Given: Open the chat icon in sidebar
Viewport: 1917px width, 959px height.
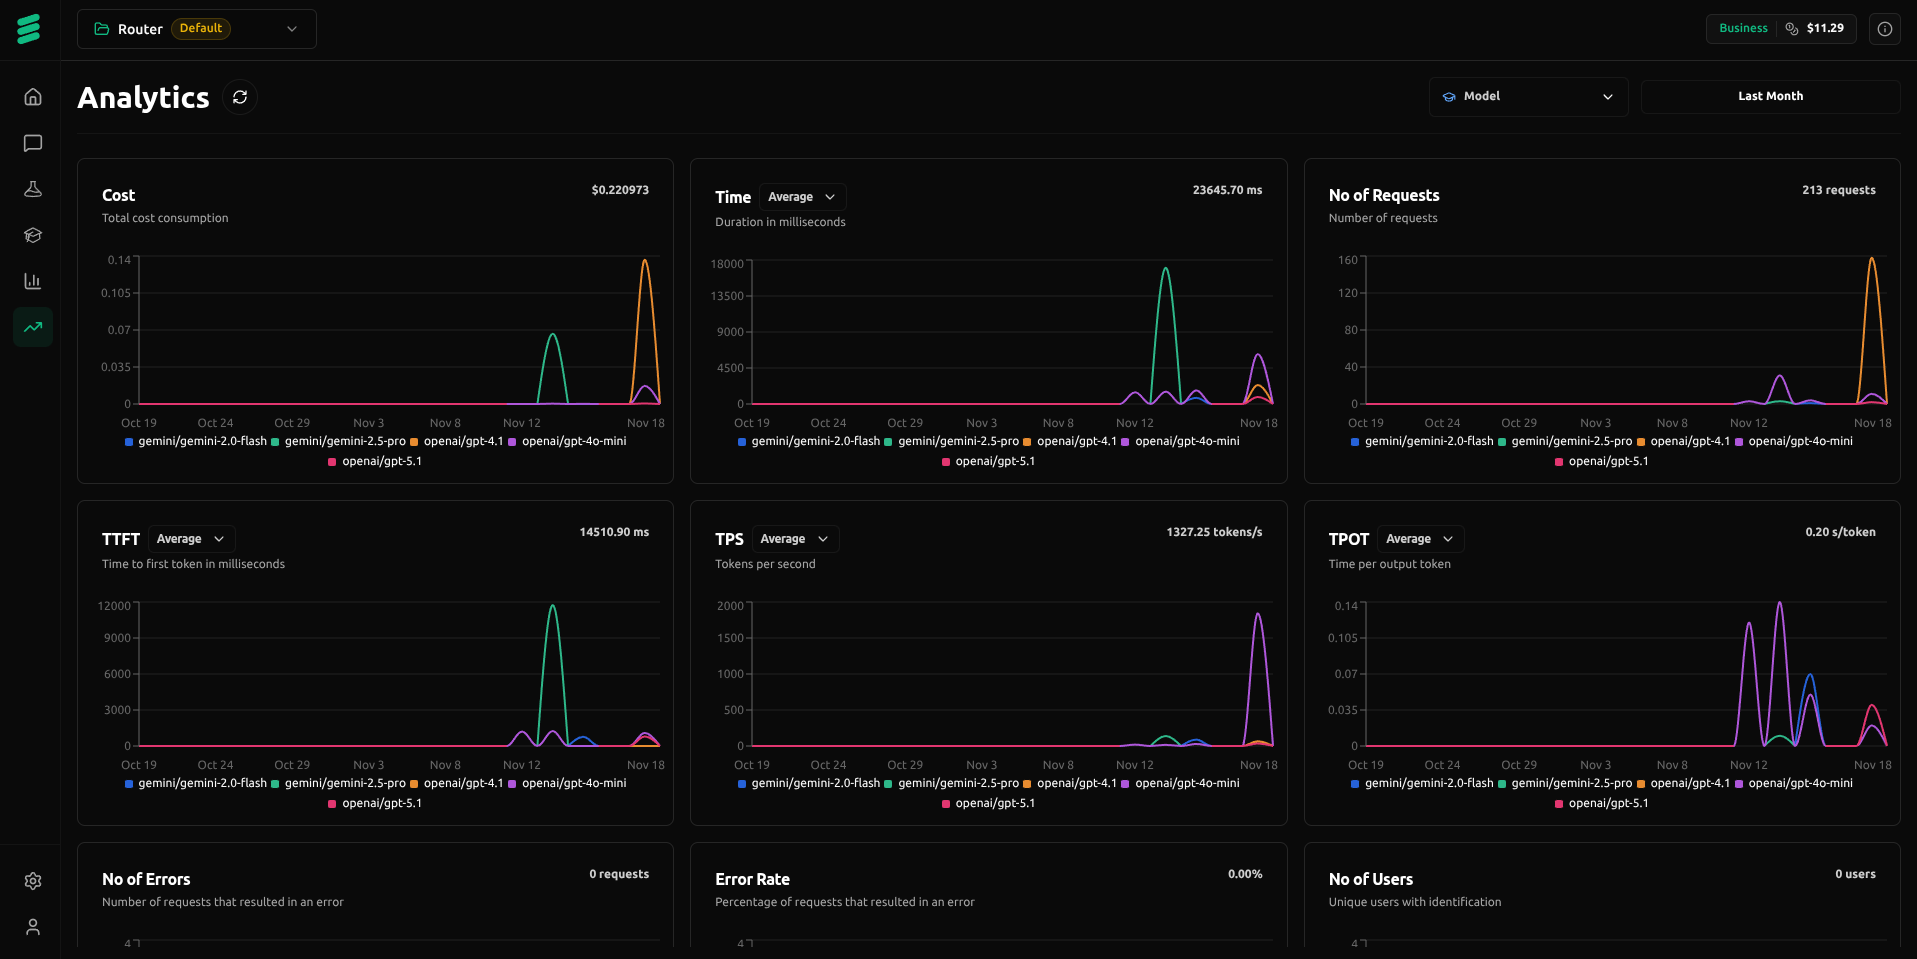Looking at the screenshot, I should point(33,143).
